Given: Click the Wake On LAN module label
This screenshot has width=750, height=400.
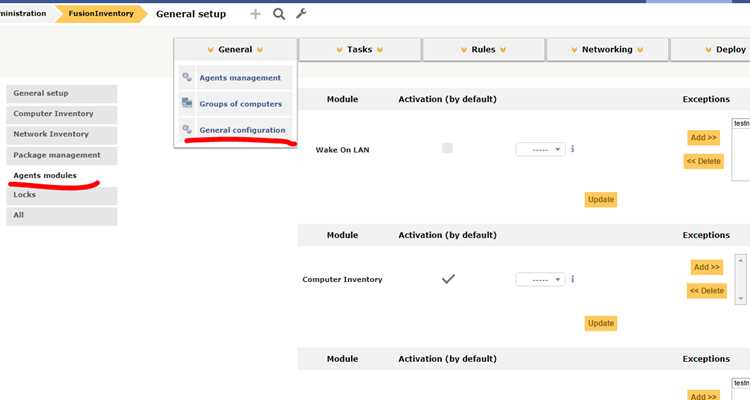Looking at the screenshot, I should point(342,150).
